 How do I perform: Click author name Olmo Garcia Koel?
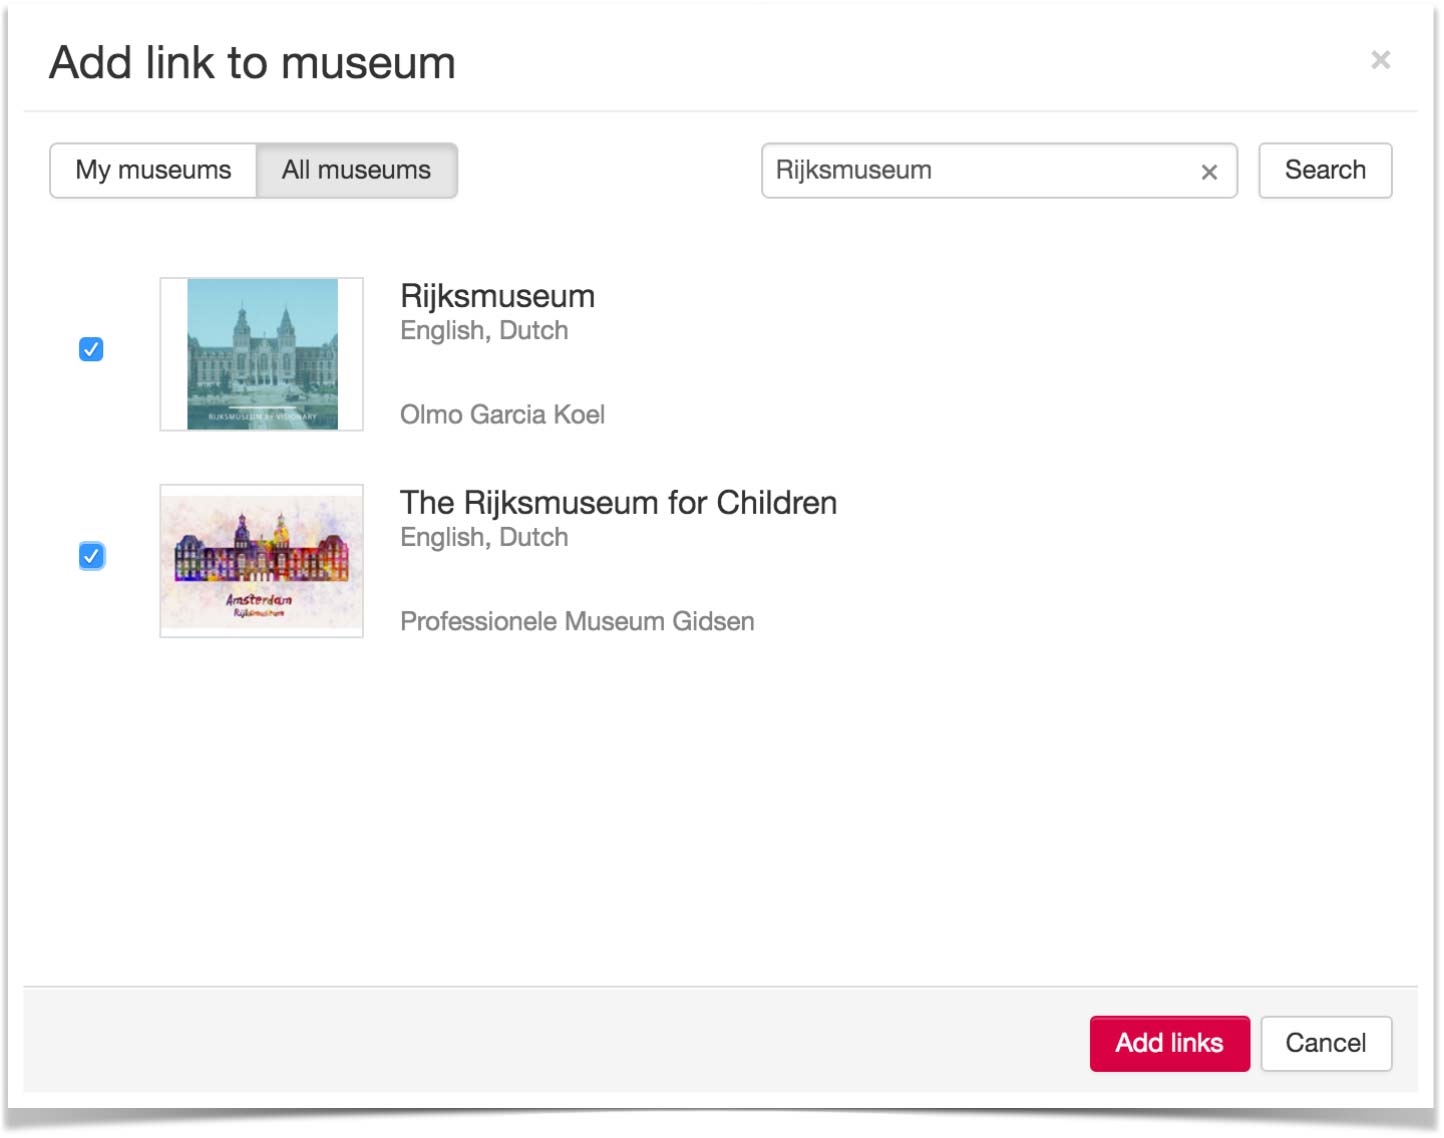tap(502, 414)
